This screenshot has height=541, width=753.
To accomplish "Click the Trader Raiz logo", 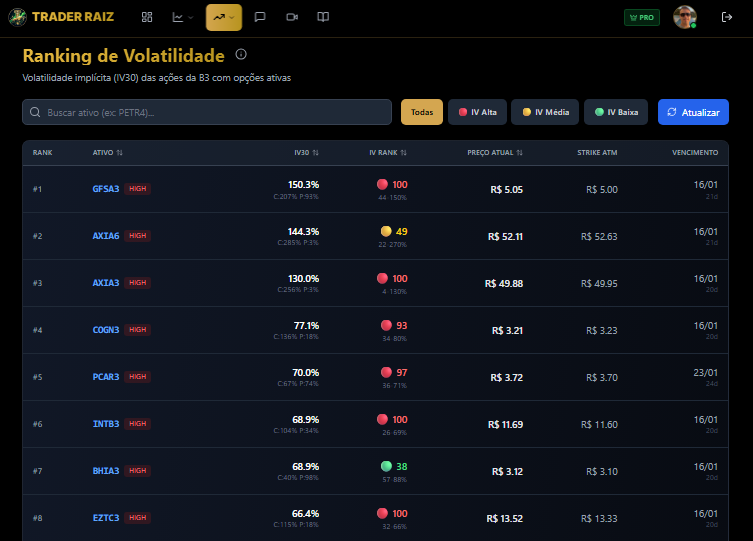I will [61, 17].
